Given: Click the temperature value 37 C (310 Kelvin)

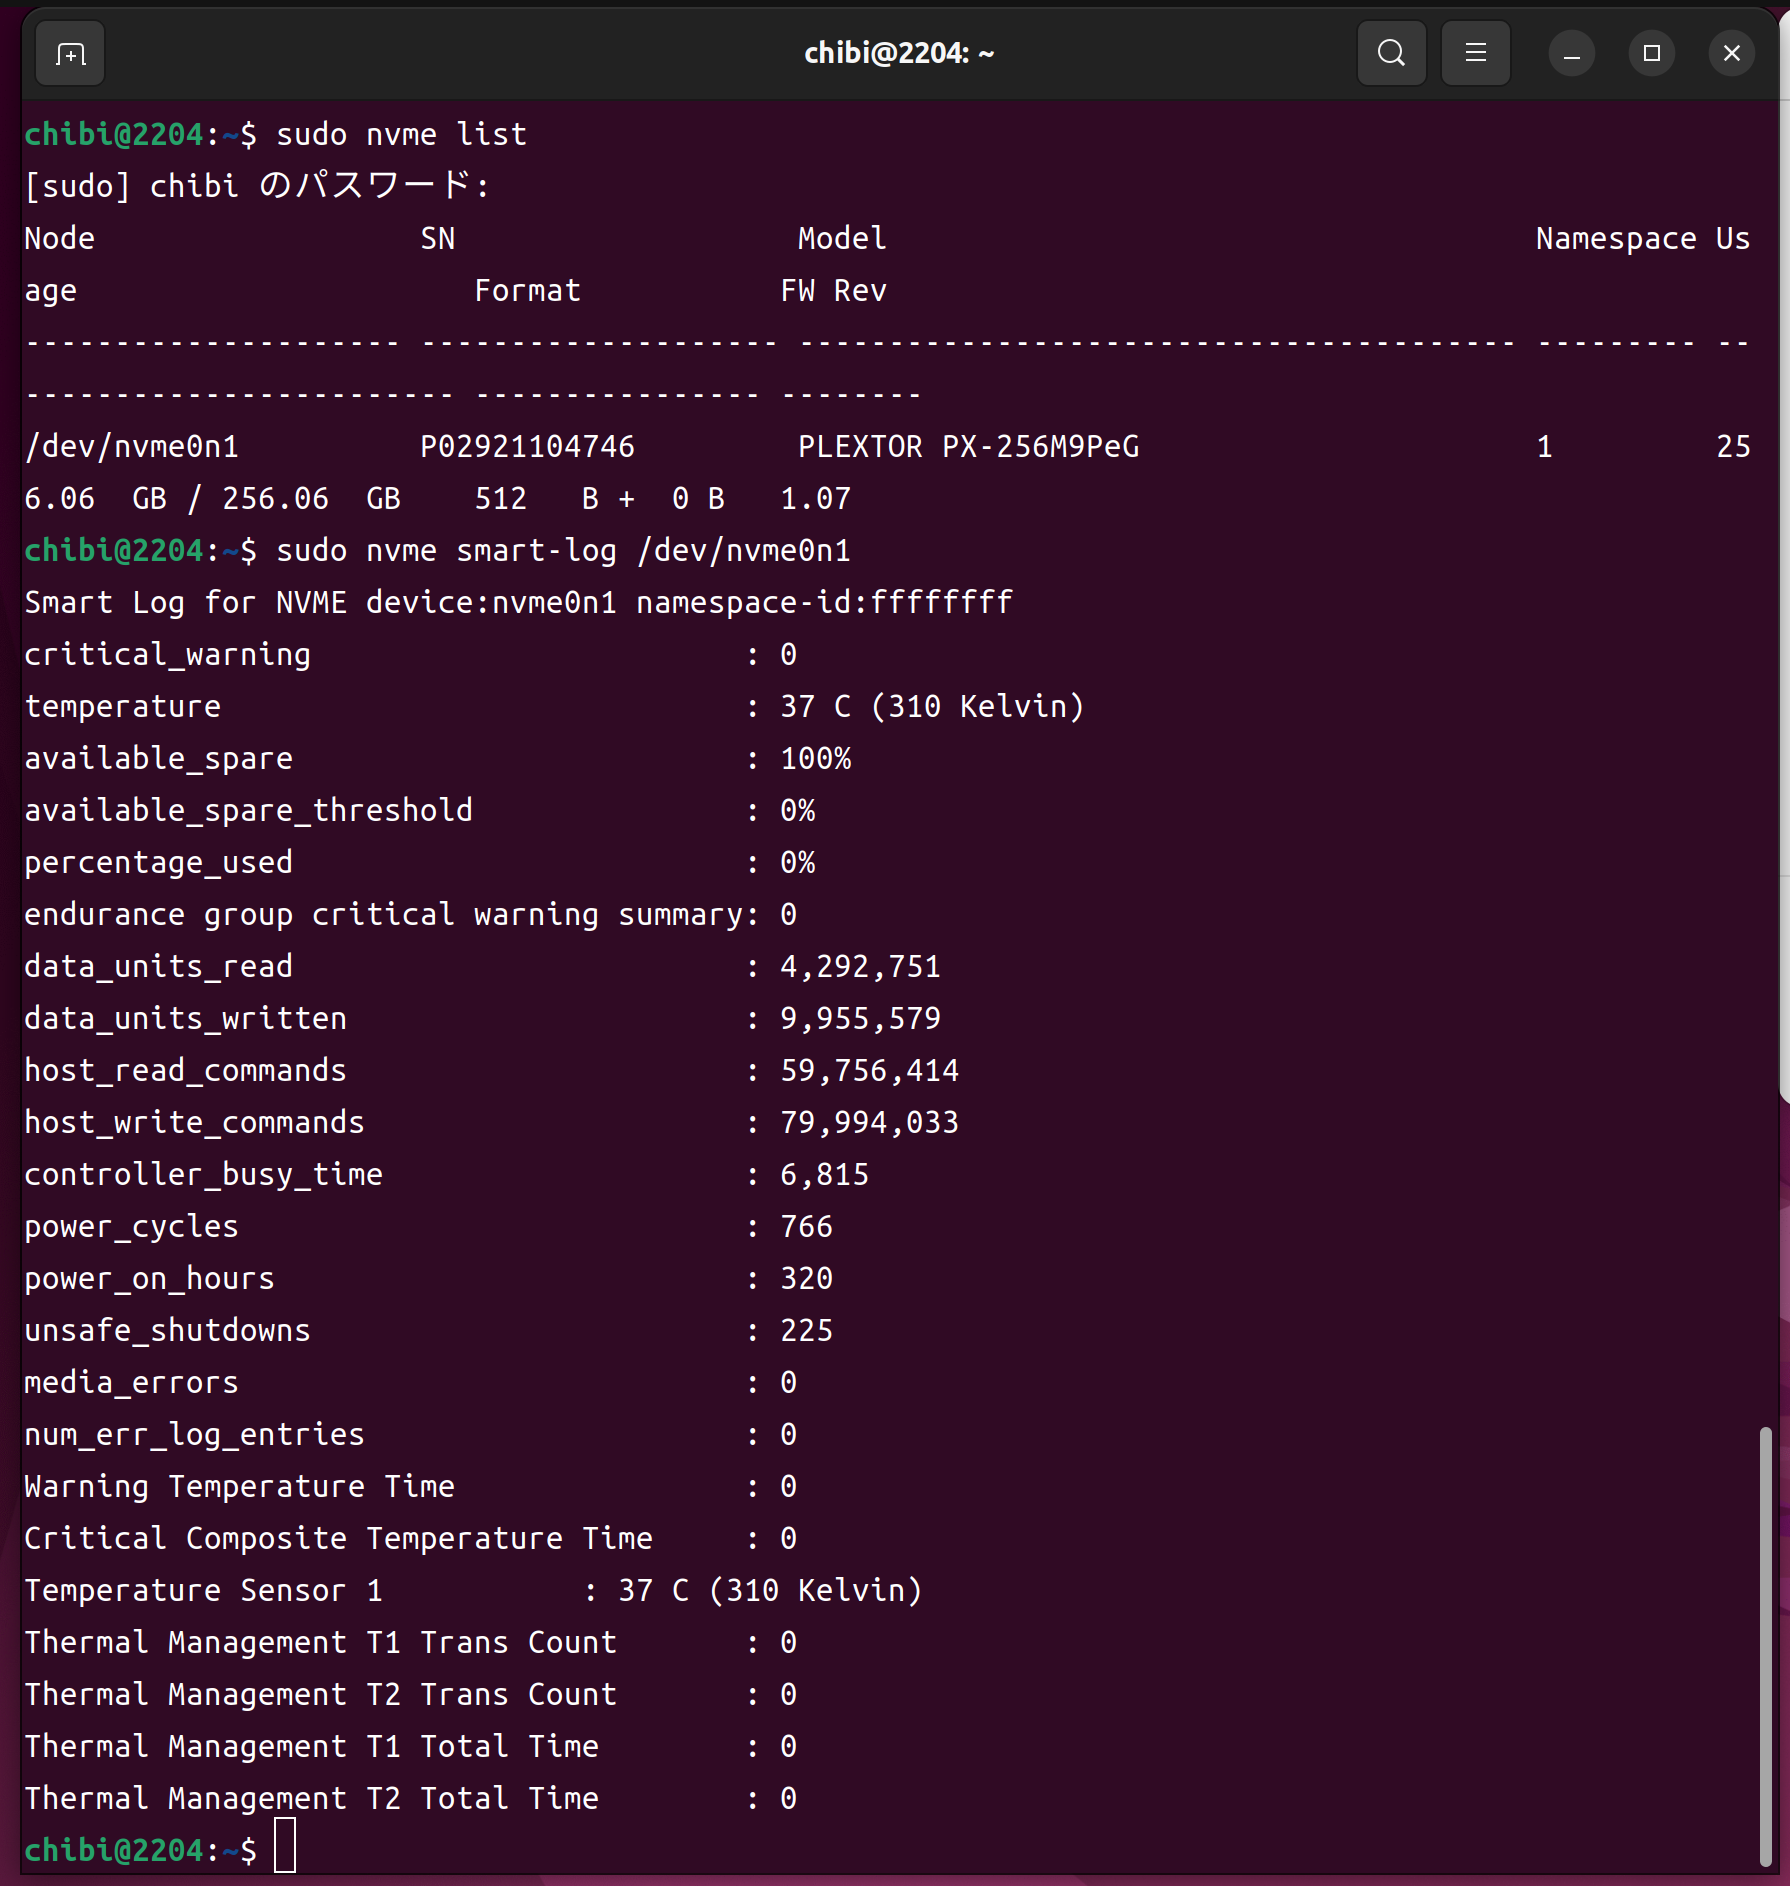Looking at the screenshot, I should (x=931, y=707).
